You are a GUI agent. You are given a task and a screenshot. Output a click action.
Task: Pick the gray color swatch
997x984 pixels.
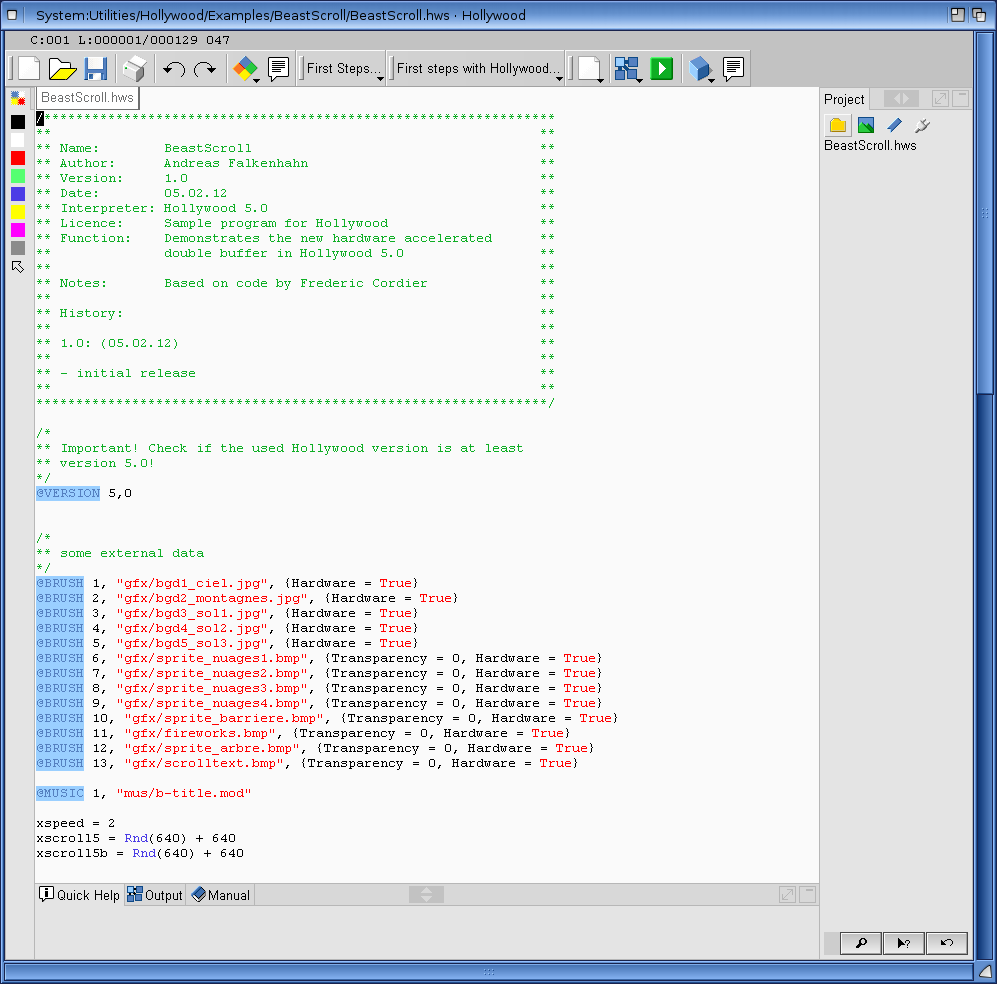[x=18, y=248]
